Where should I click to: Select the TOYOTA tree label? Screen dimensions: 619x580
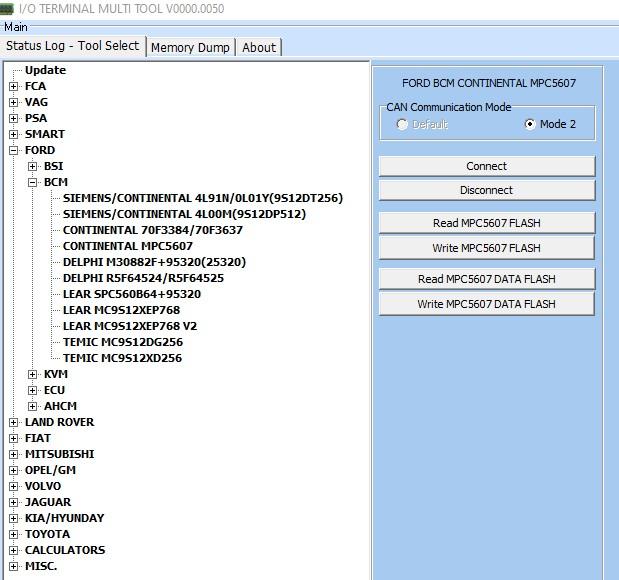[47, 534]
